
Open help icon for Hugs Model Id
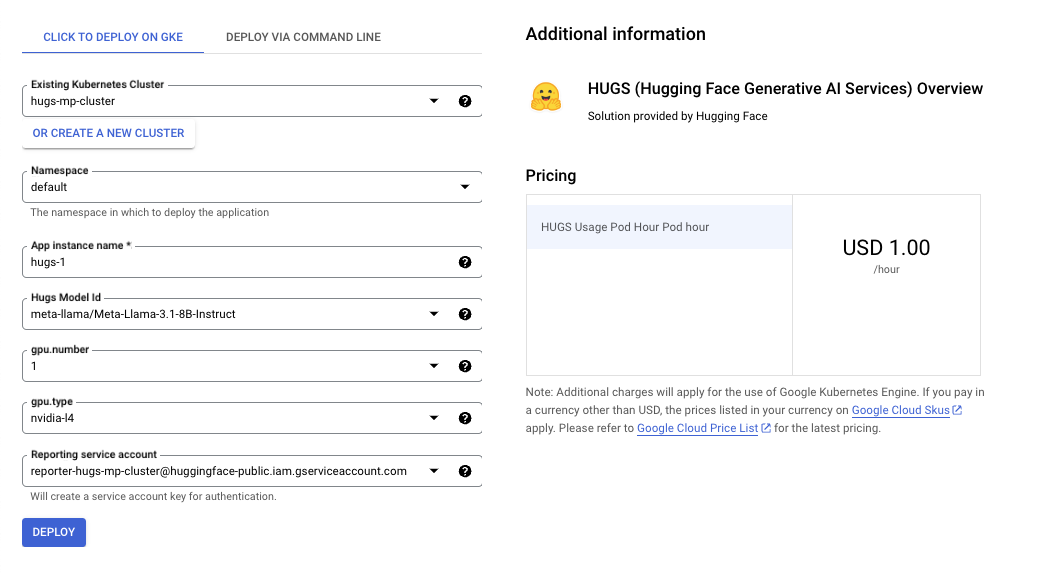pos(465,314)
